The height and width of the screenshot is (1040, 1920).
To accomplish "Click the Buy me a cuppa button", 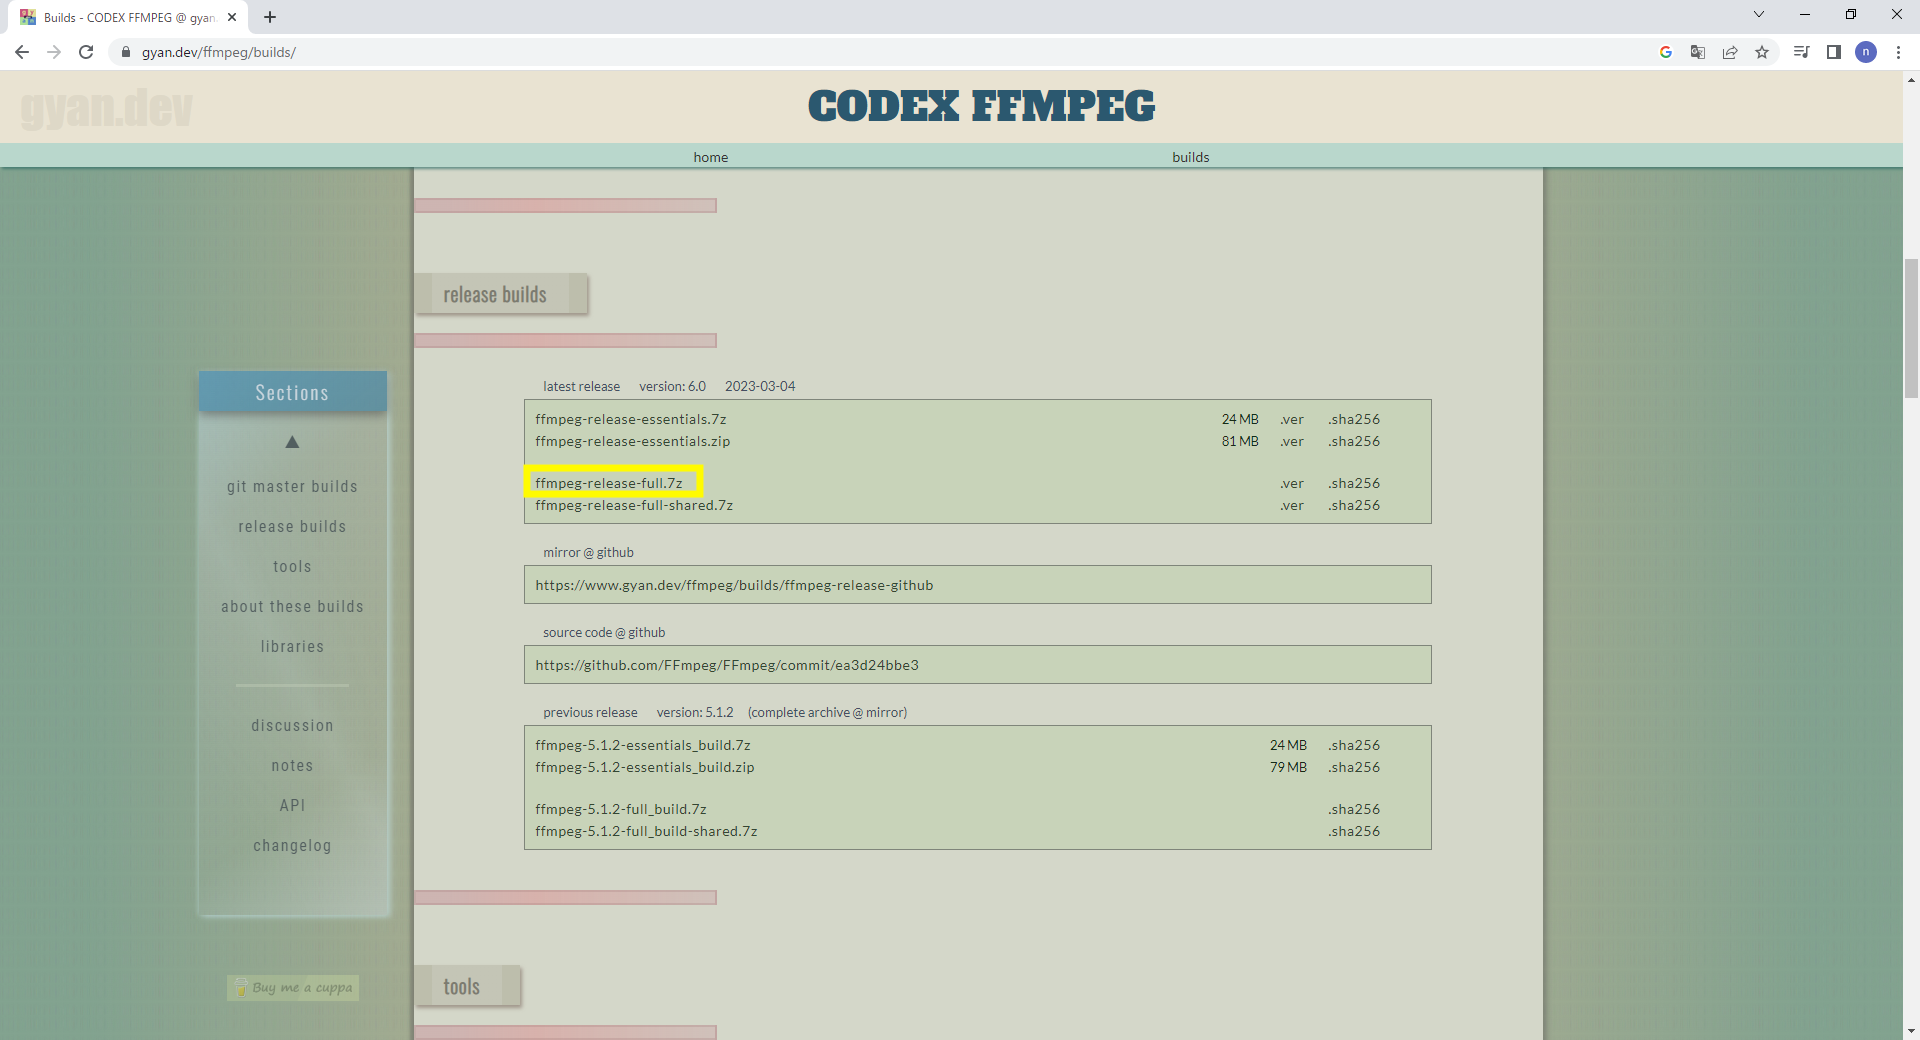I will pyautogui.click(x=292, y=988).
